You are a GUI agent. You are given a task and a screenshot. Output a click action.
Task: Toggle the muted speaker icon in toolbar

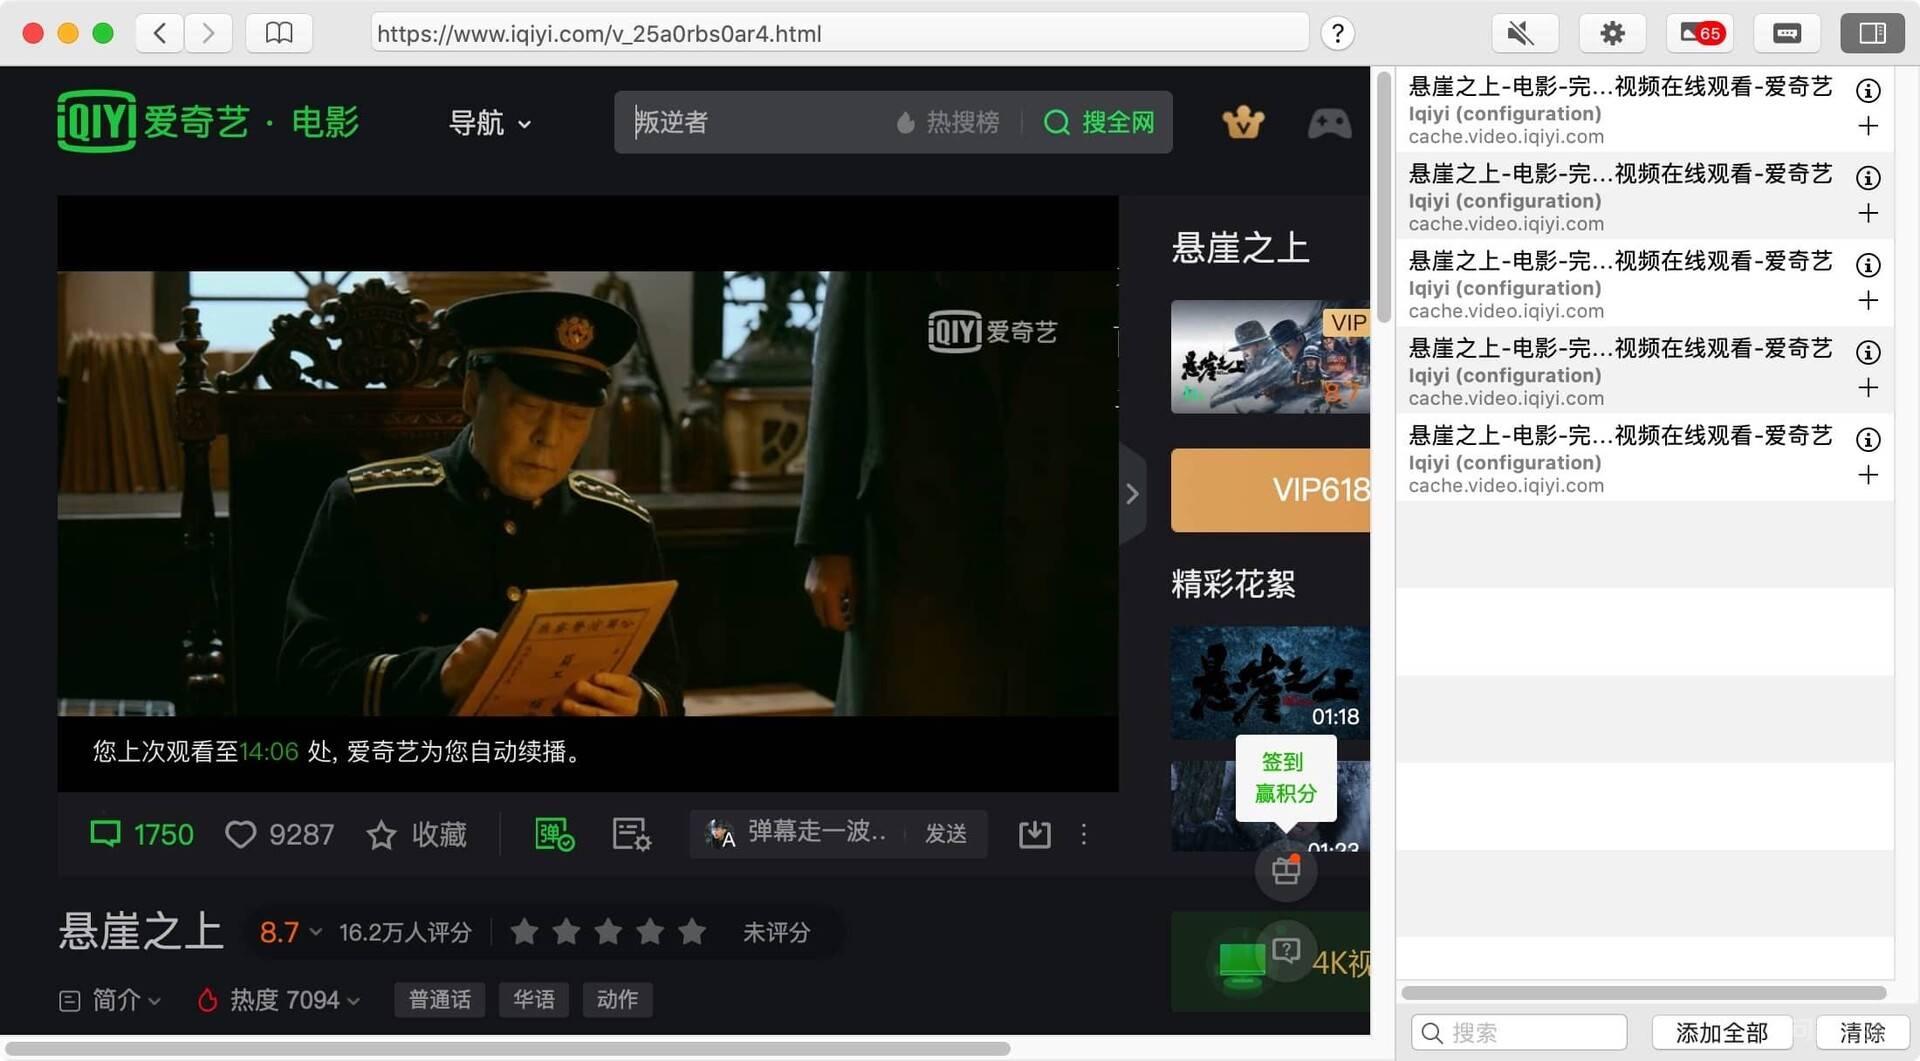point(1524,33)
